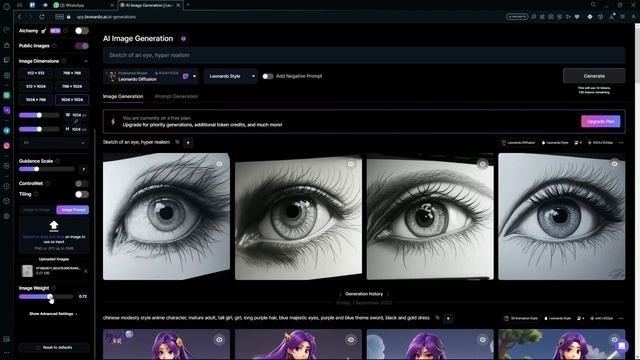Click the image width slider
This screenshot has height=360, width=640.
(x=39, y=116)
